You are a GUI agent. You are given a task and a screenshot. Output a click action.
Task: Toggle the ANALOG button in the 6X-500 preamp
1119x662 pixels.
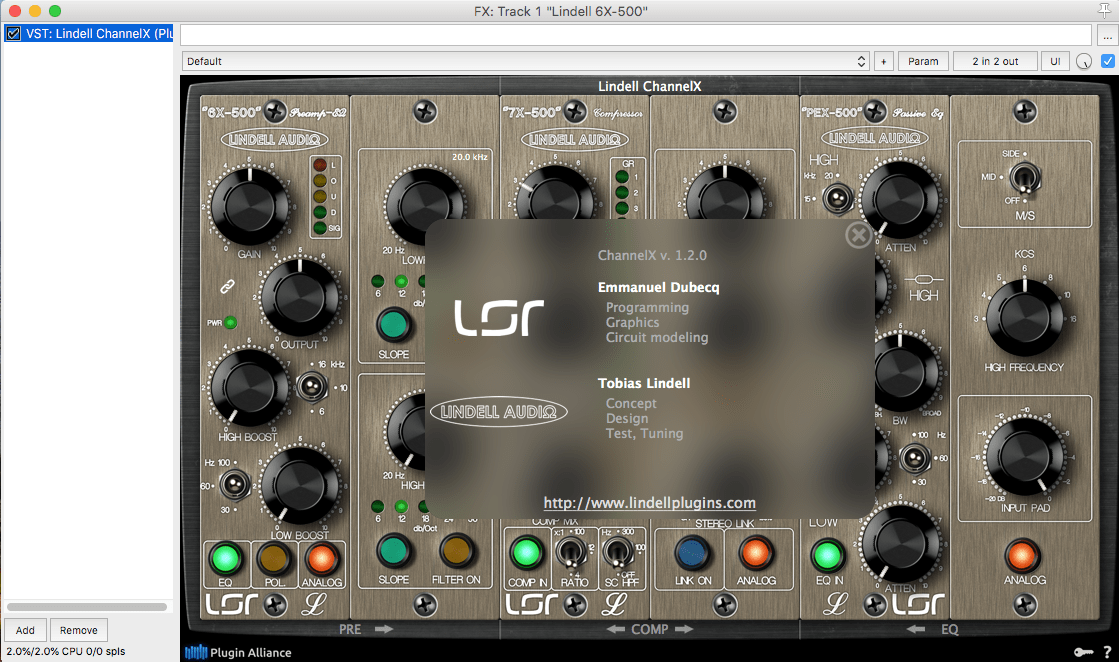(x=321, y=558)
